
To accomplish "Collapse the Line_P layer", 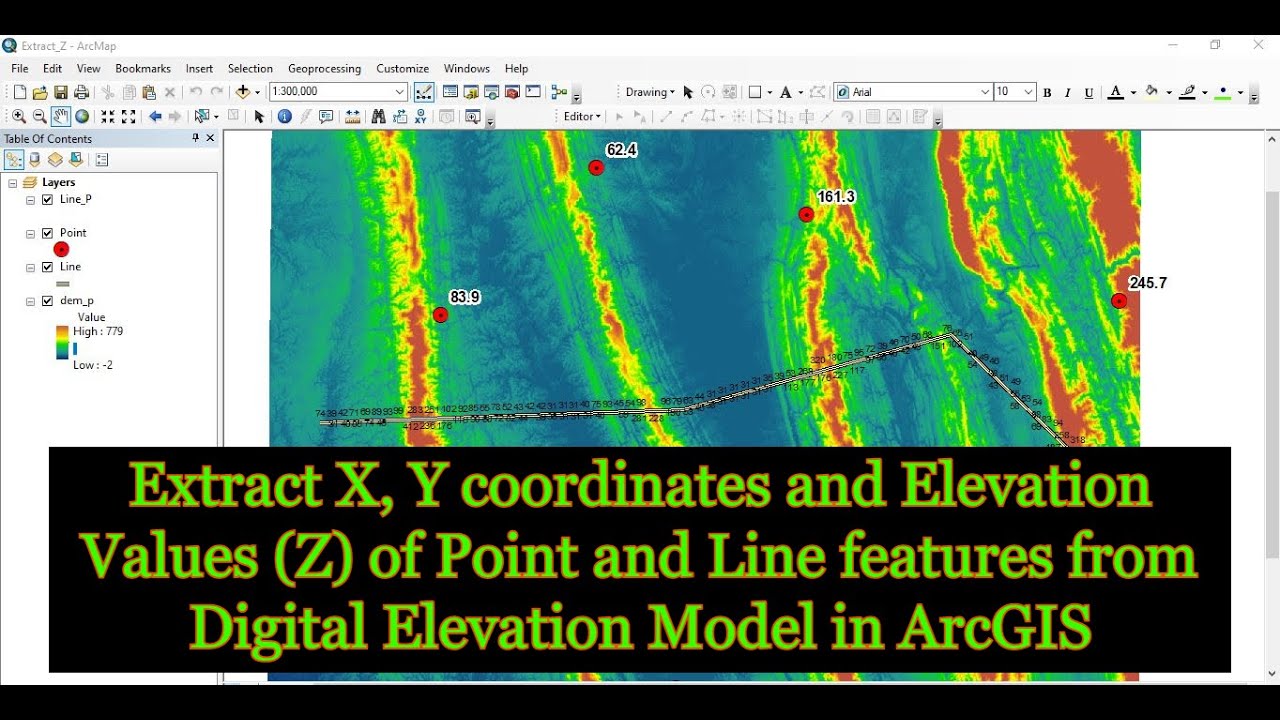I will point(31,199).
